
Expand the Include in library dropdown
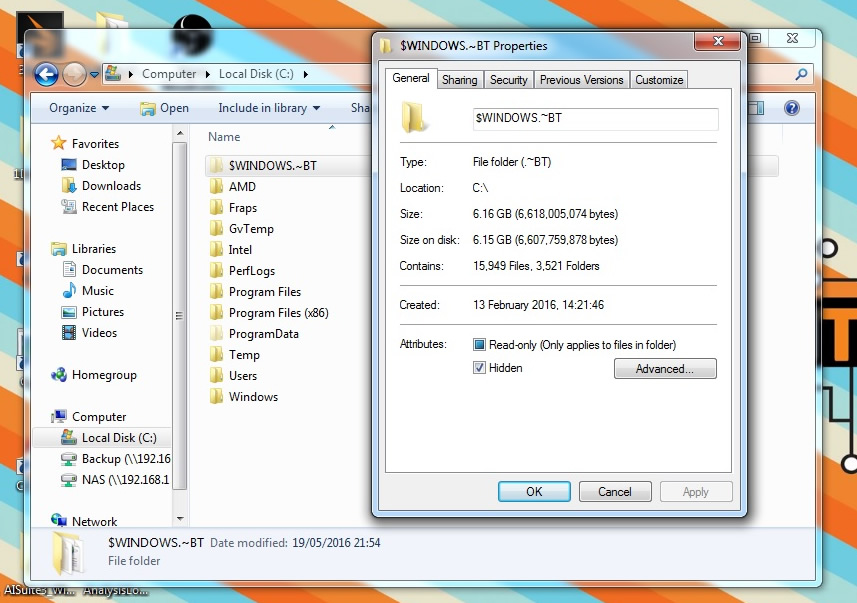pos(269,108)
